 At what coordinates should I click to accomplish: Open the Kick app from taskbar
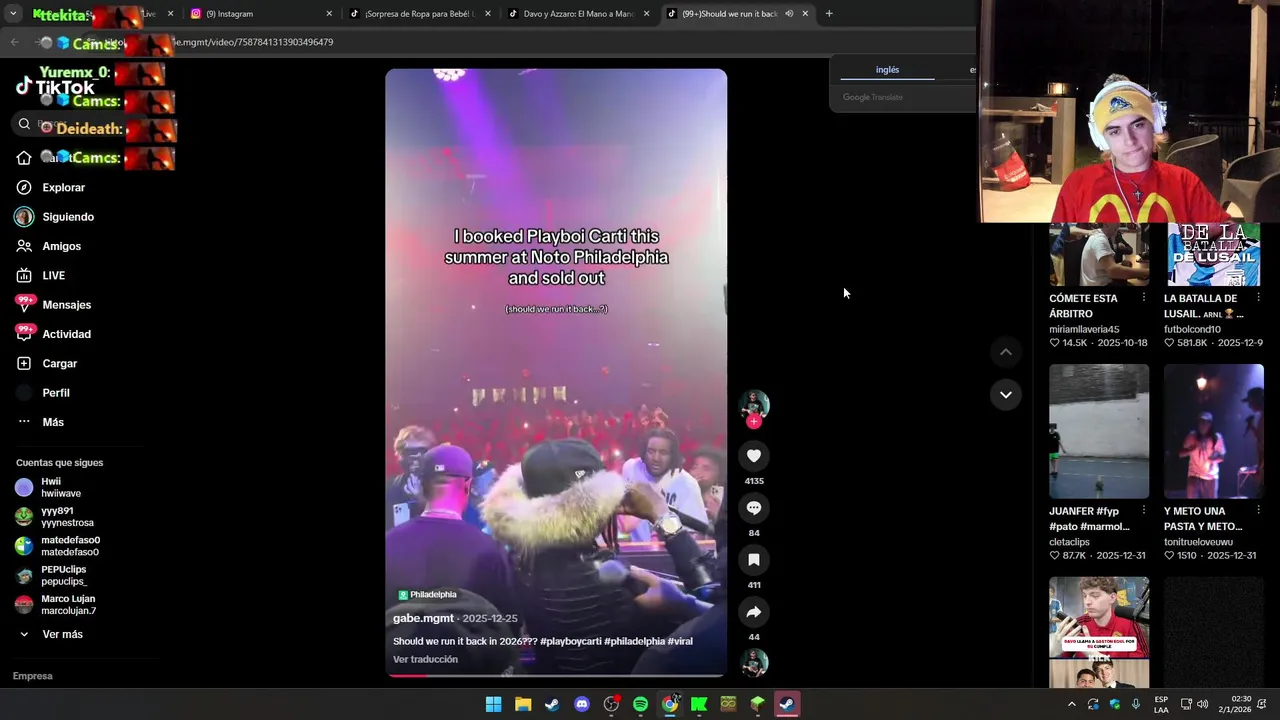[x=699, y=704]
